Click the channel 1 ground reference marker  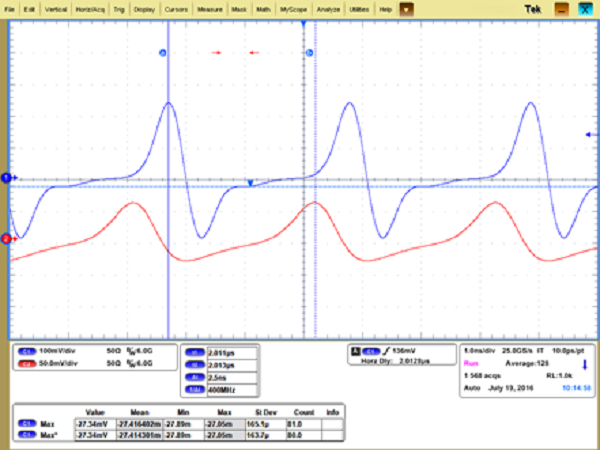coord(6,177)
